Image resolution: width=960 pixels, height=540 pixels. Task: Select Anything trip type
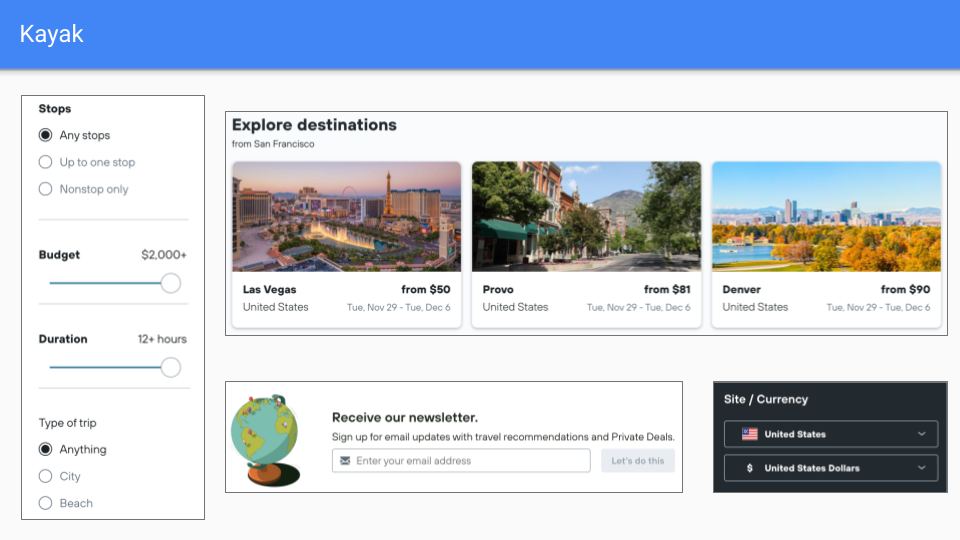tap(45, 449)
